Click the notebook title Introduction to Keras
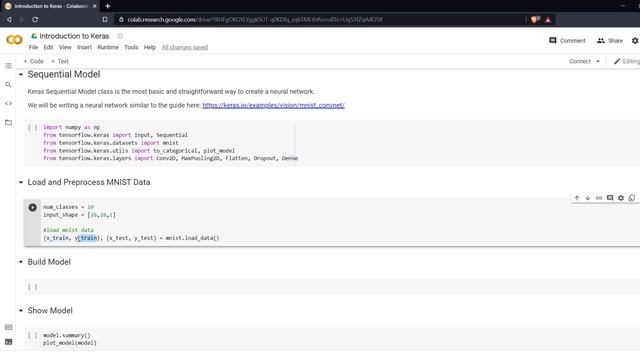This screenshot has height=360, width=640. coord(74,36)
